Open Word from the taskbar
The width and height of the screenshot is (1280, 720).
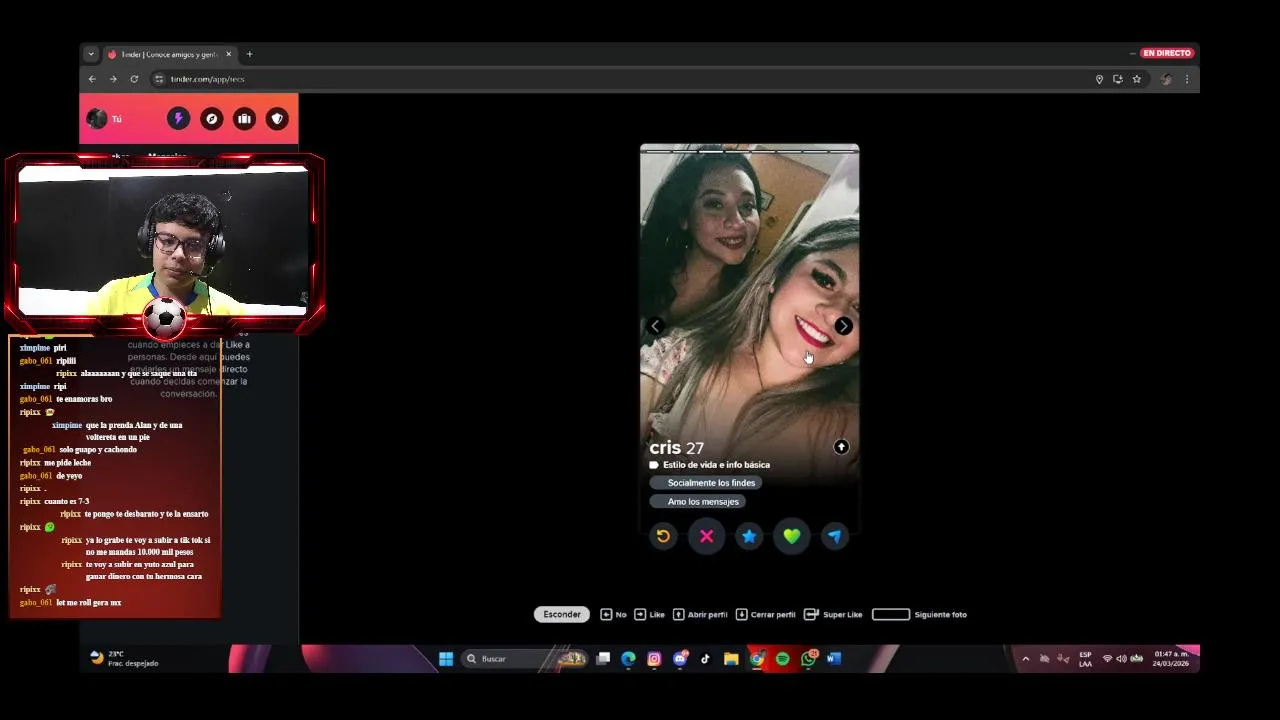[x=834, y=658]
